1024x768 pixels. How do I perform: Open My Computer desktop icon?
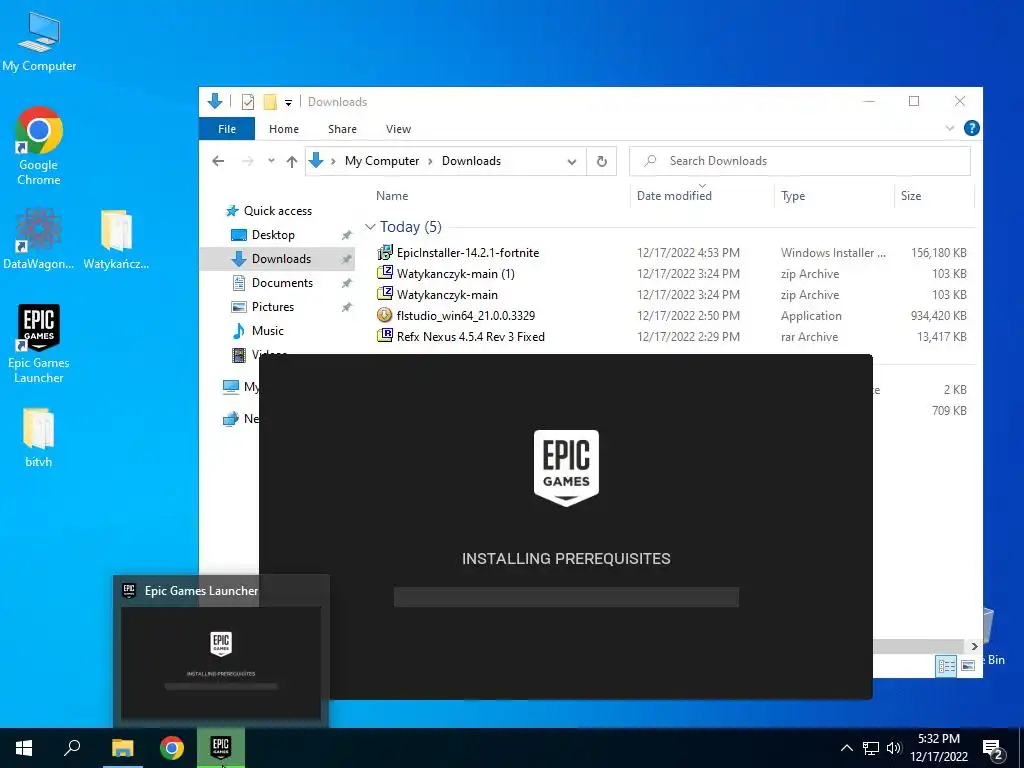tap(39, 40)
